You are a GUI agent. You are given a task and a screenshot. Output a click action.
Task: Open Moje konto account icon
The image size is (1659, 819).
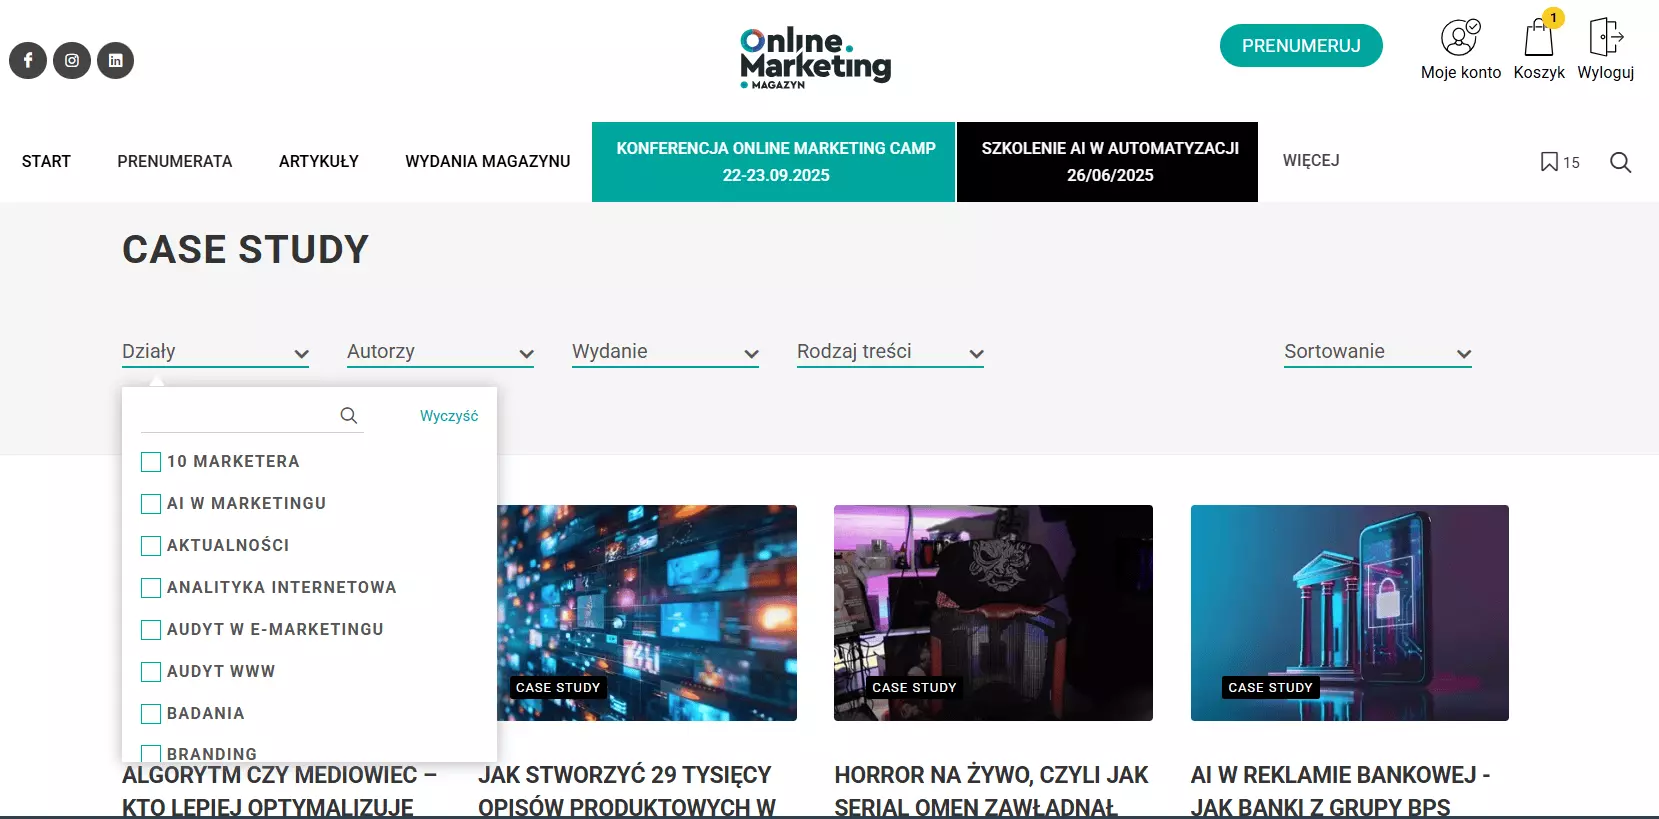(1460, 38)
